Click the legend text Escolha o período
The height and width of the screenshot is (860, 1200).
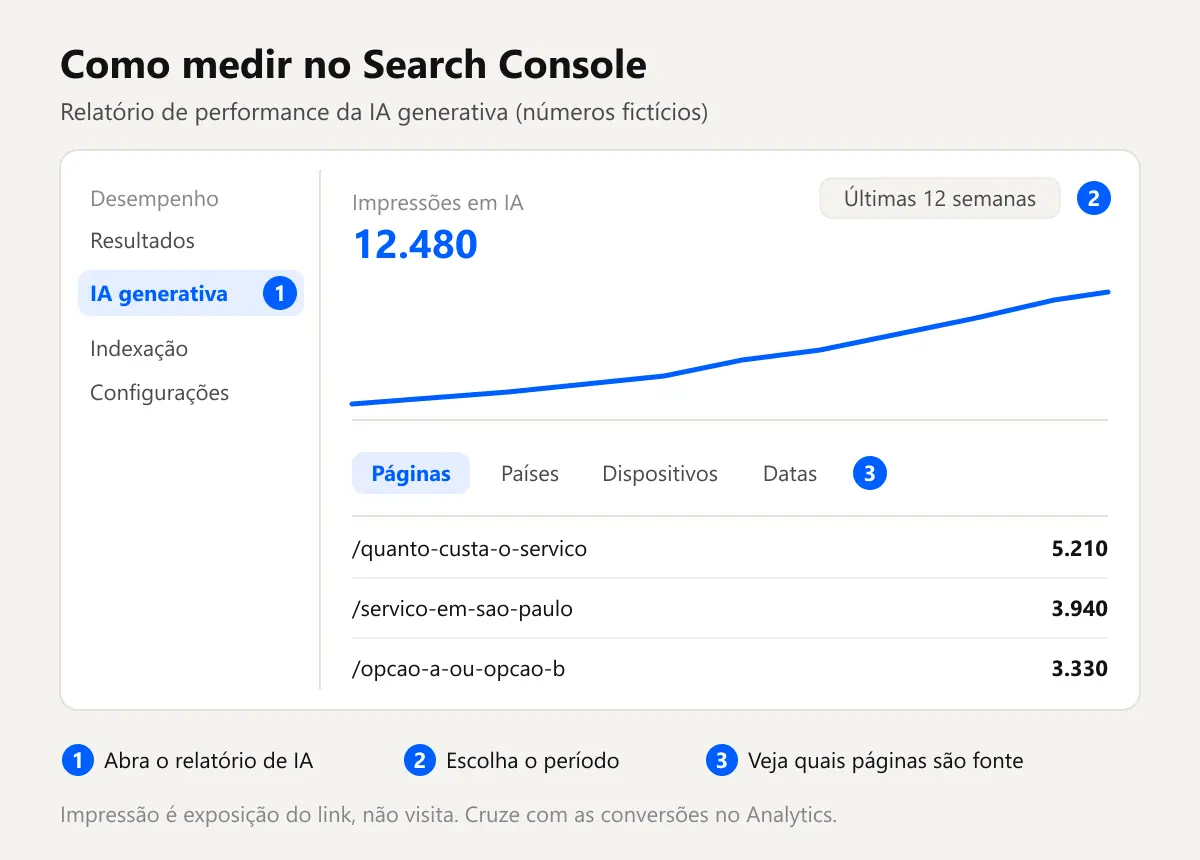[533, 761]
